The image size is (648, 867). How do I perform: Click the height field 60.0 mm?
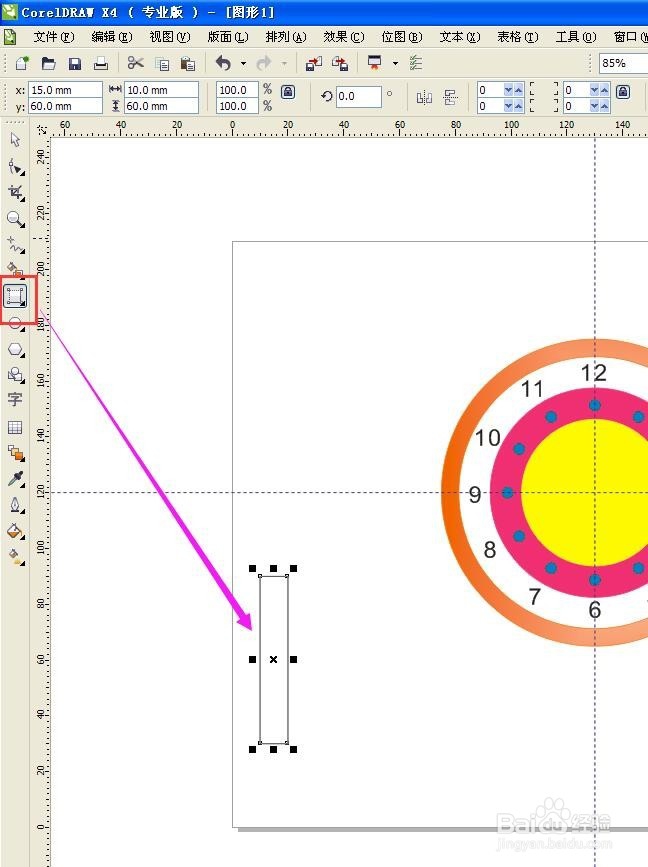click(x=161, y=106)
